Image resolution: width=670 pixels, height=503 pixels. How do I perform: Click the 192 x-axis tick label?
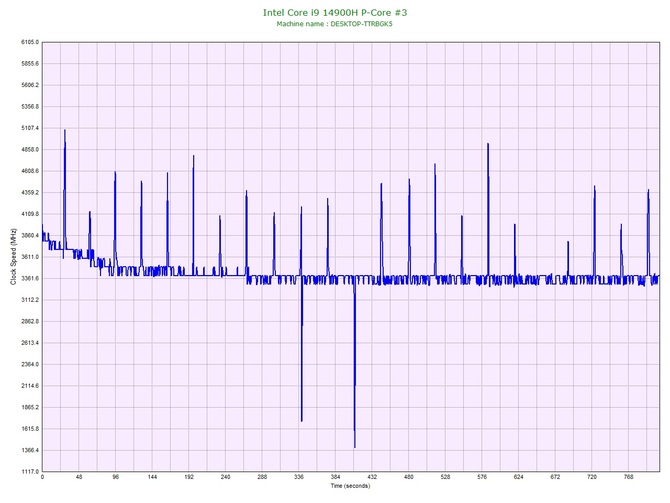pyautogui.click(x=189, y=477)
